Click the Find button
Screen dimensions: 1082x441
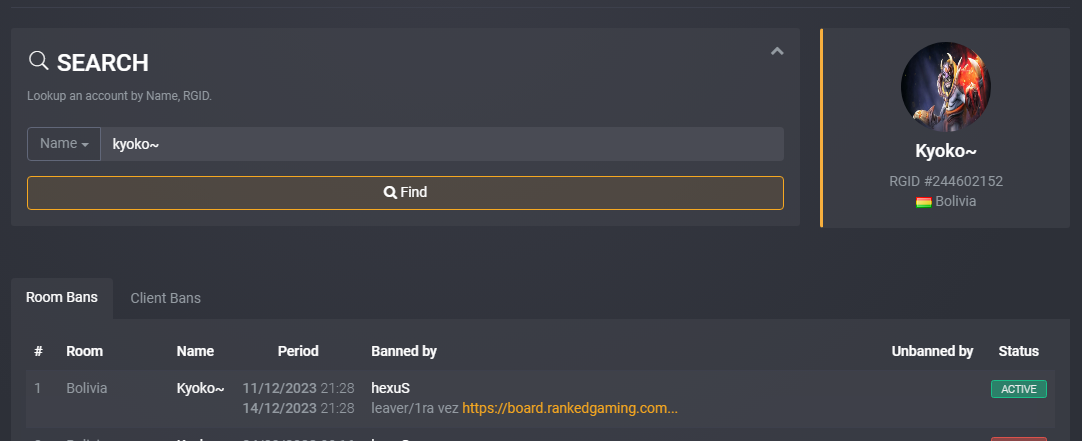coord(405,193)
